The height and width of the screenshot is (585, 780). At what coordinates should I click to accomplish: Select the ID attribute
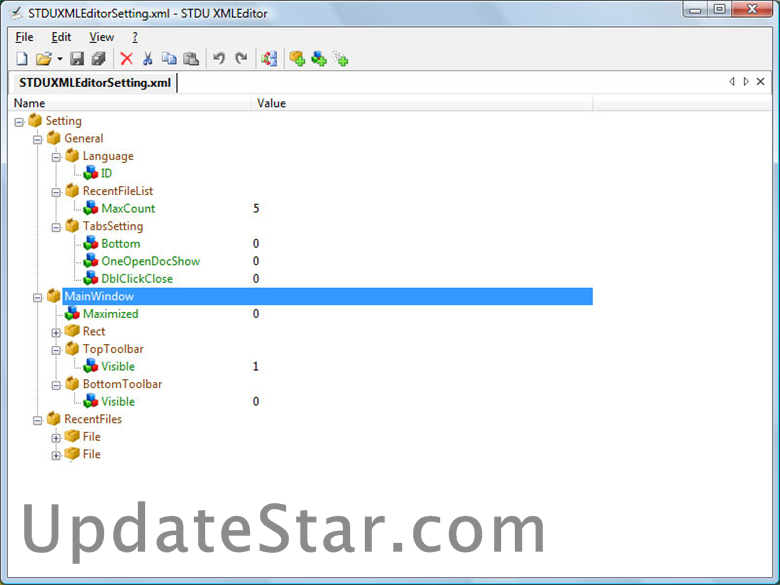click(x=106, y=174)
